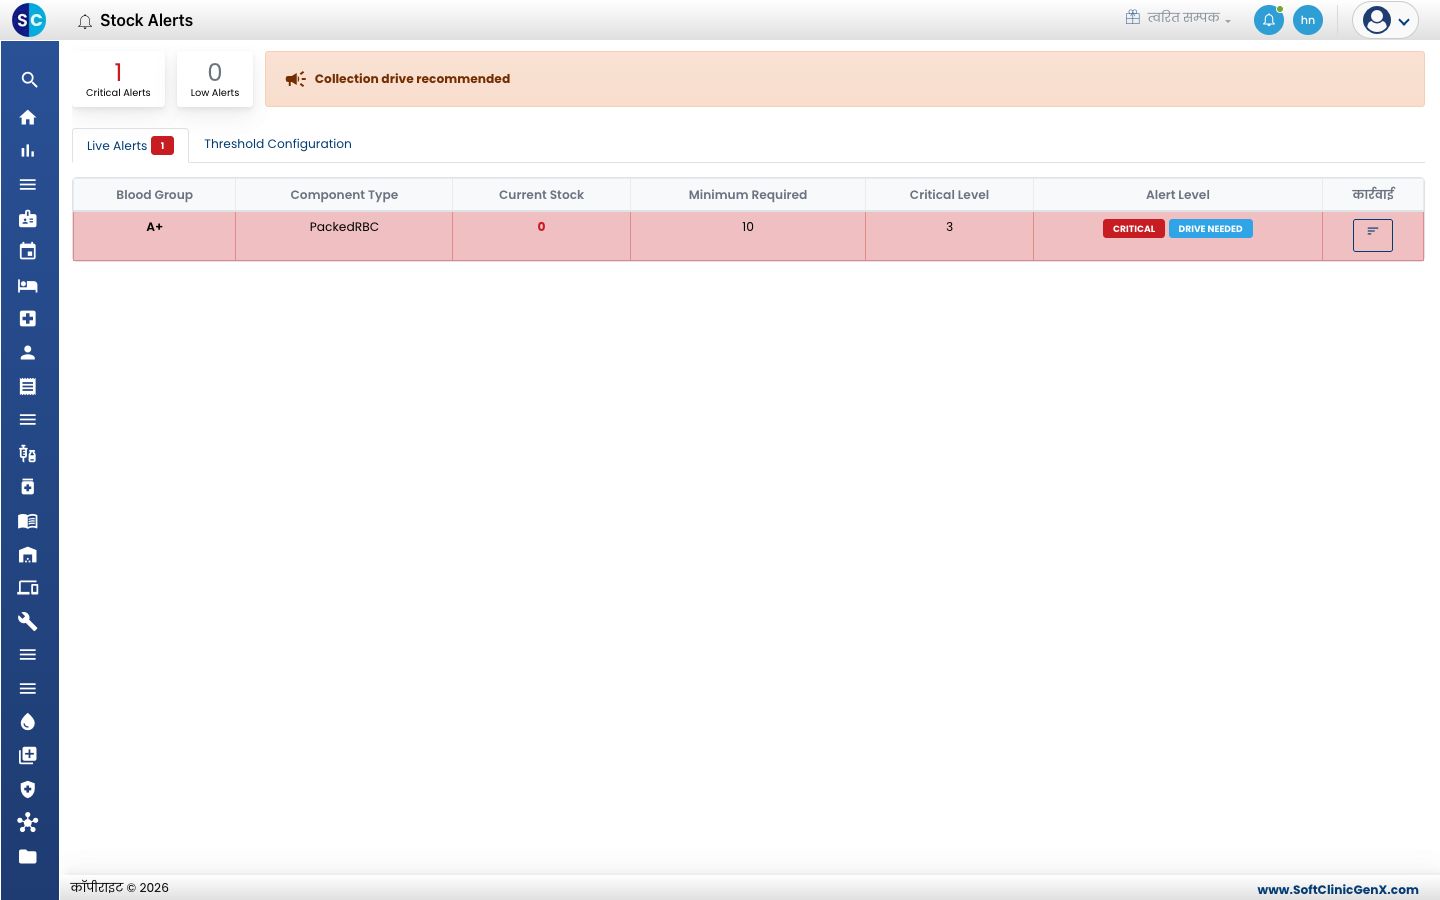Open action menu for A+ PackedRBC row
The height and width of the screenshot is (900, 1440).
(1373, 235)
